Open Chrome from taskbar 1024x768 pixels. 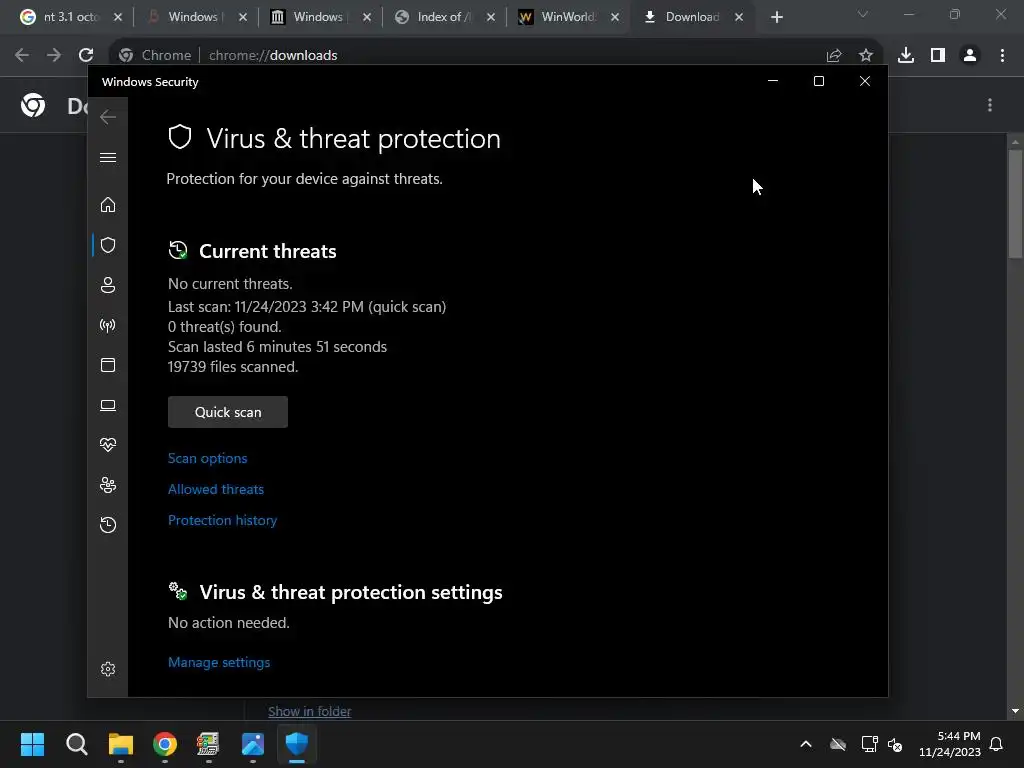[x=165, y=744]
